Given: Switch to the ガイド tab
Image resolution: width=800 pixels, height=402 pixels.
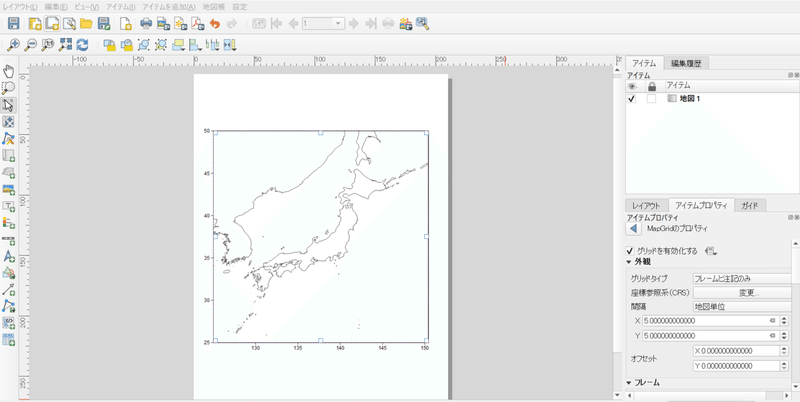Looking at the screenshot, I should (750, 206).
